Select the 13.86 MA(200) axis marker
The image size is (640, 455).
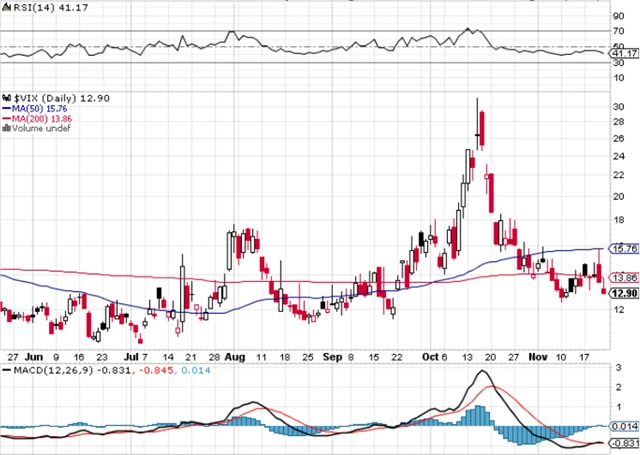click(622, 277)
